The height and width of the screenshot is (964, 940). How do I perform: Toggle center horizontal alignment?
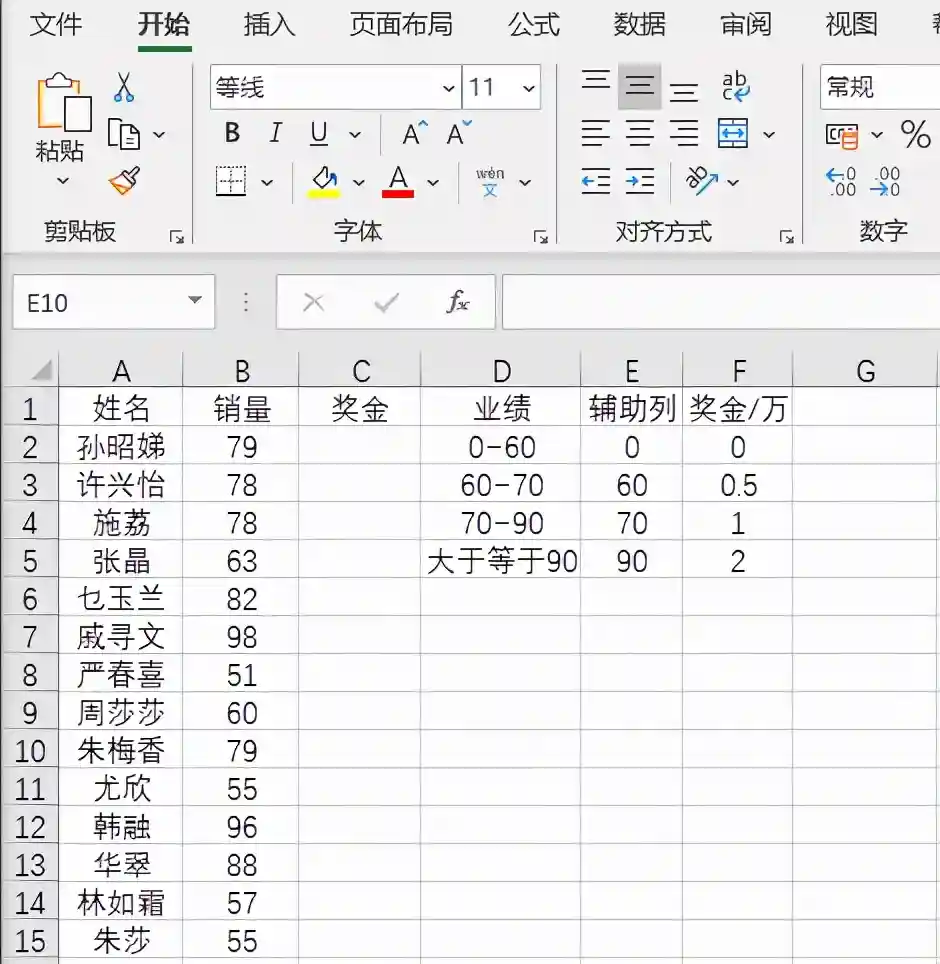[x=640, y=134]
